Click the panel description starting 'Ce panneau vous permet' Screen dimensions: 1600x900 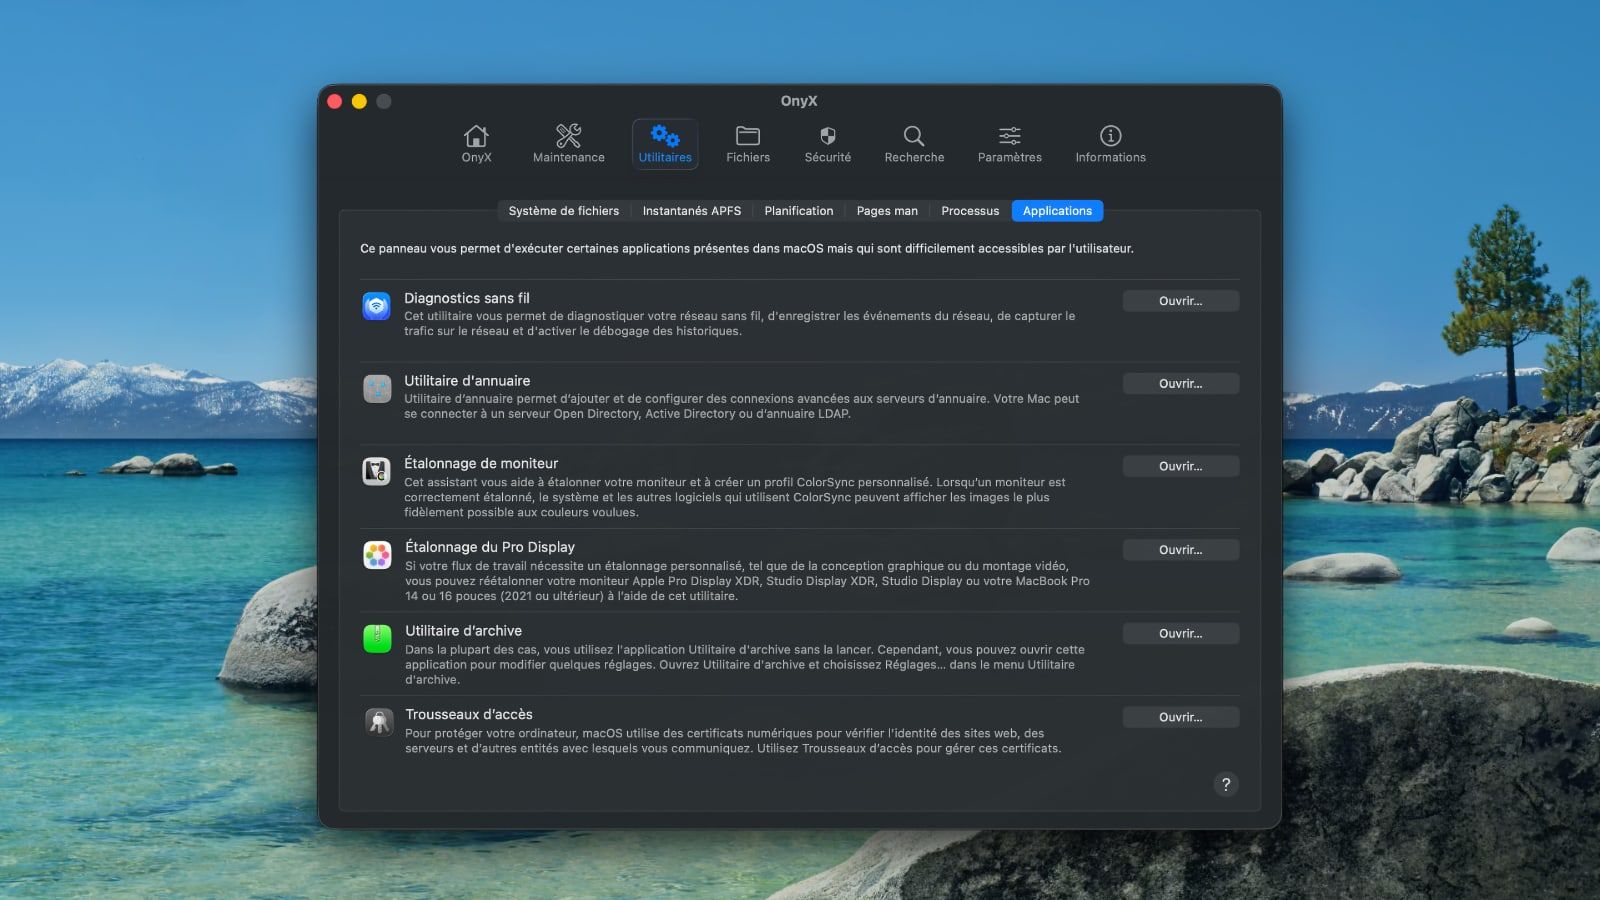[747, 249]
